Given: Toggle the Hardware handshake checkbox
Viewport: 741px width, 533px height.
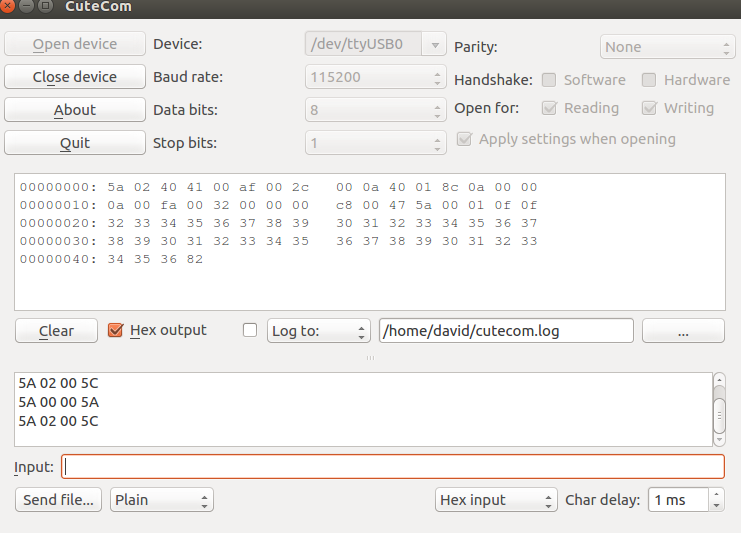Looking at the screenshot, I should pos(649,80).
